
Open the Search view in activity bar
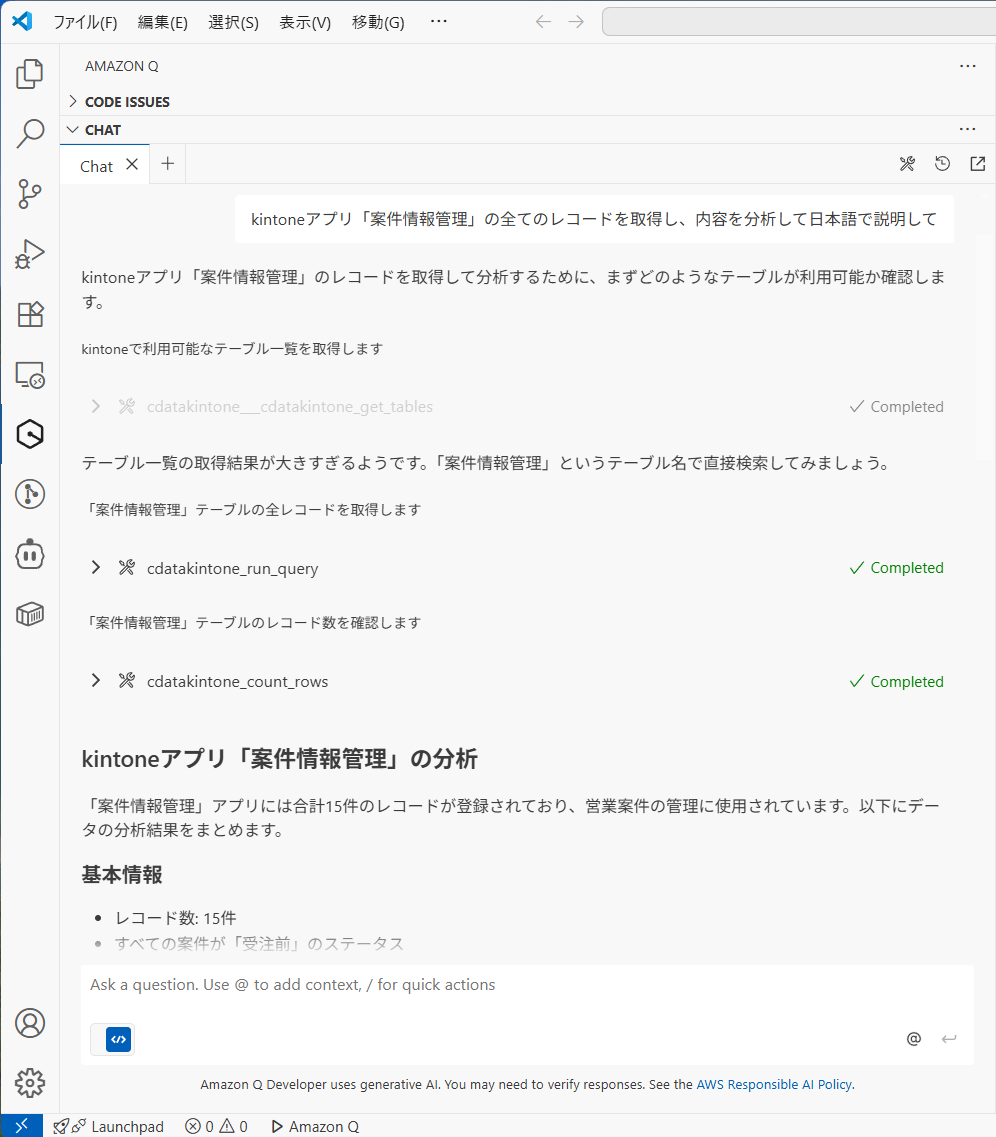coord(30,133)
